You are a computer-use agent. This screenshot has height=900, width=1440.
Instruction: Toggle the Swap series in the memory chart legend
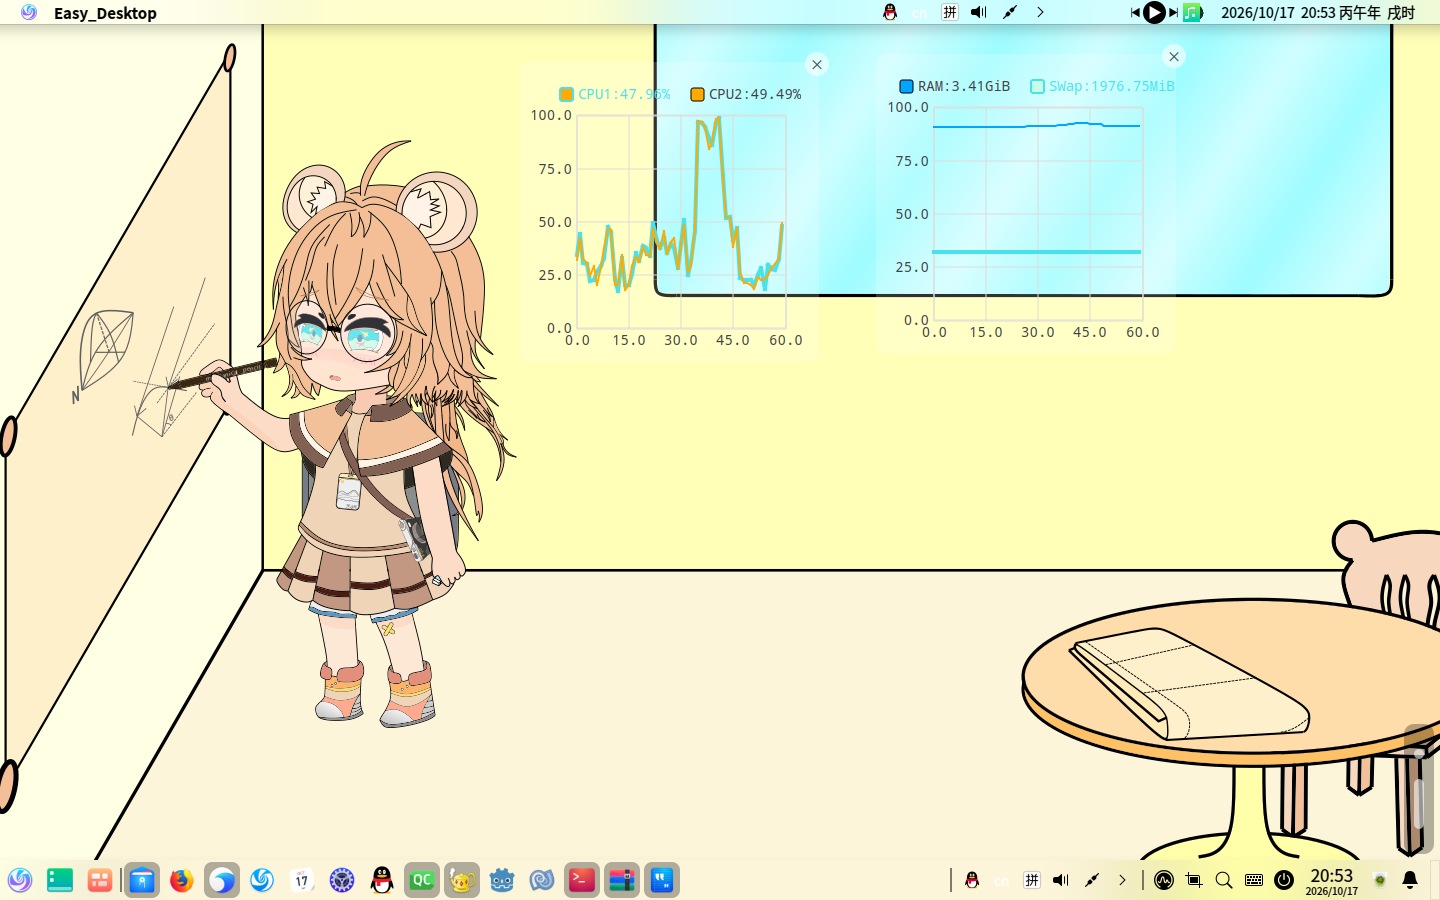pos(1103,86)
